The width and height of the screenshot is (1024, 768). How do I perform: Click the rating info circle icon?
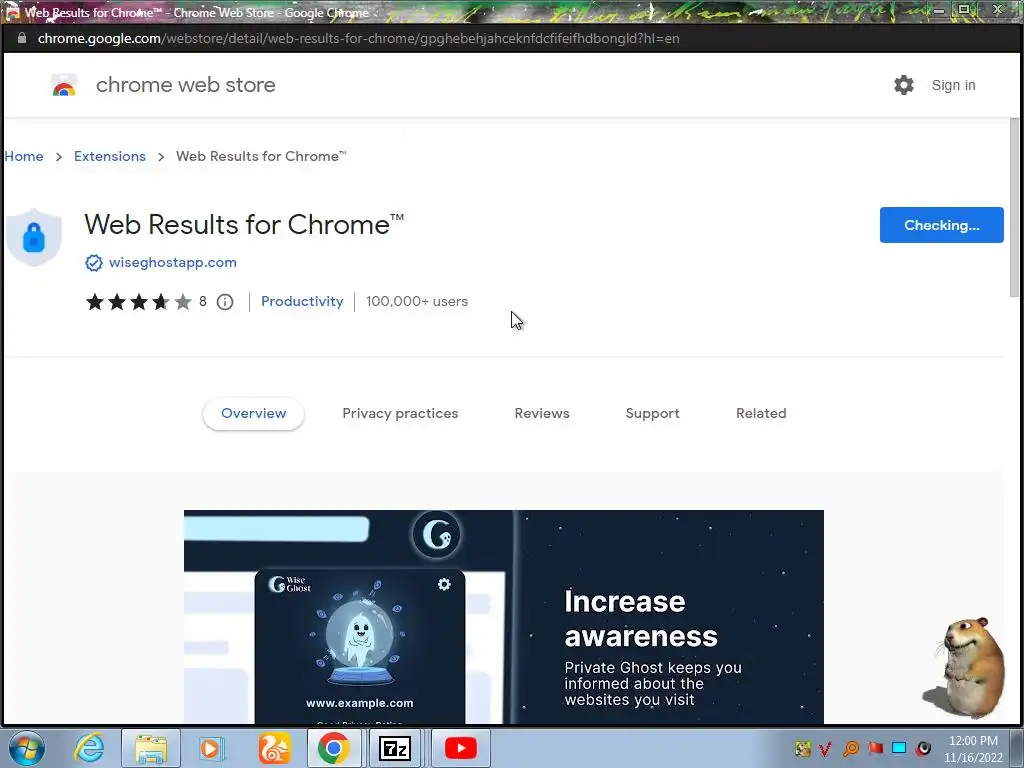pos(225,302)
